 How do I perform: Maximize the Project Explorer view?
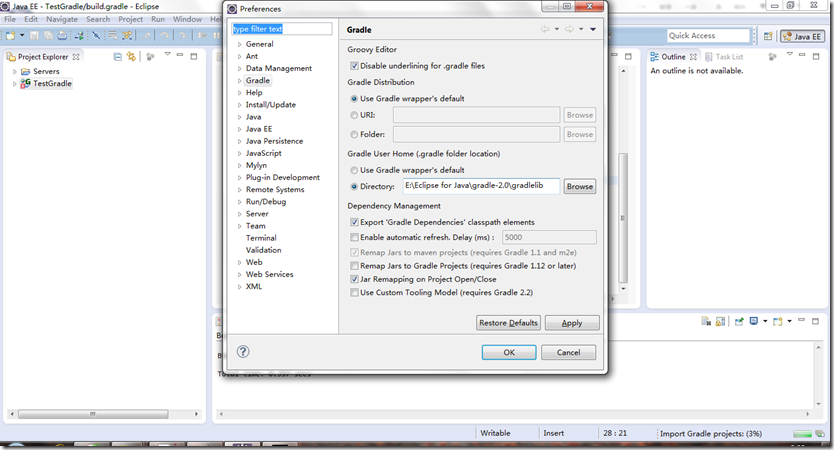(x=194, y=56)
